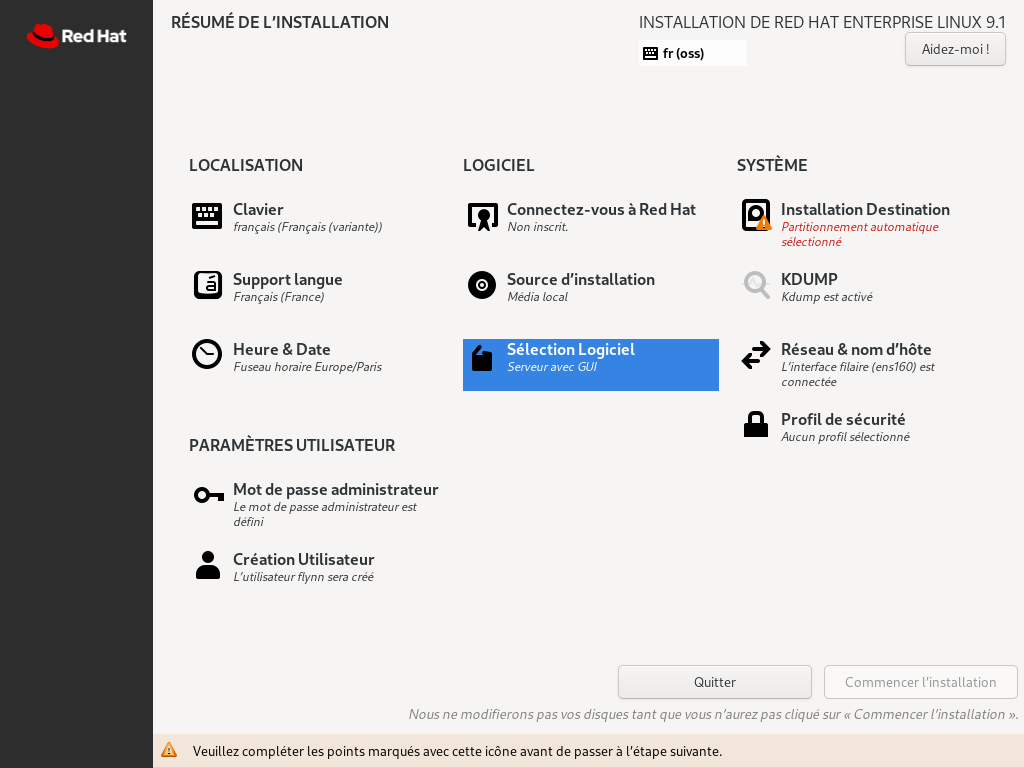Click the key icon for Mot de passe administrateur

(x=208, y=495)
